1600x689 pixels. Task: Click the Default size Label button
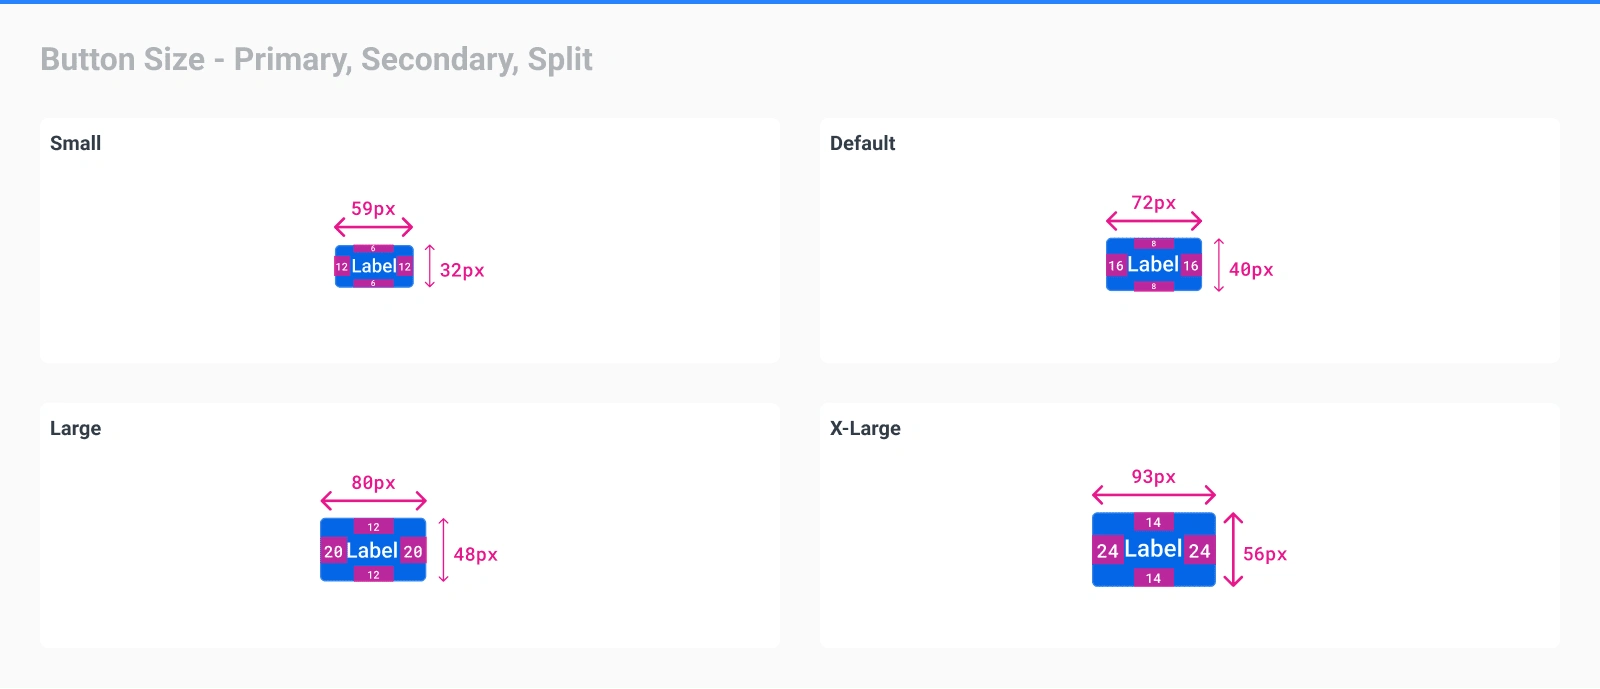click(1154, 265)
